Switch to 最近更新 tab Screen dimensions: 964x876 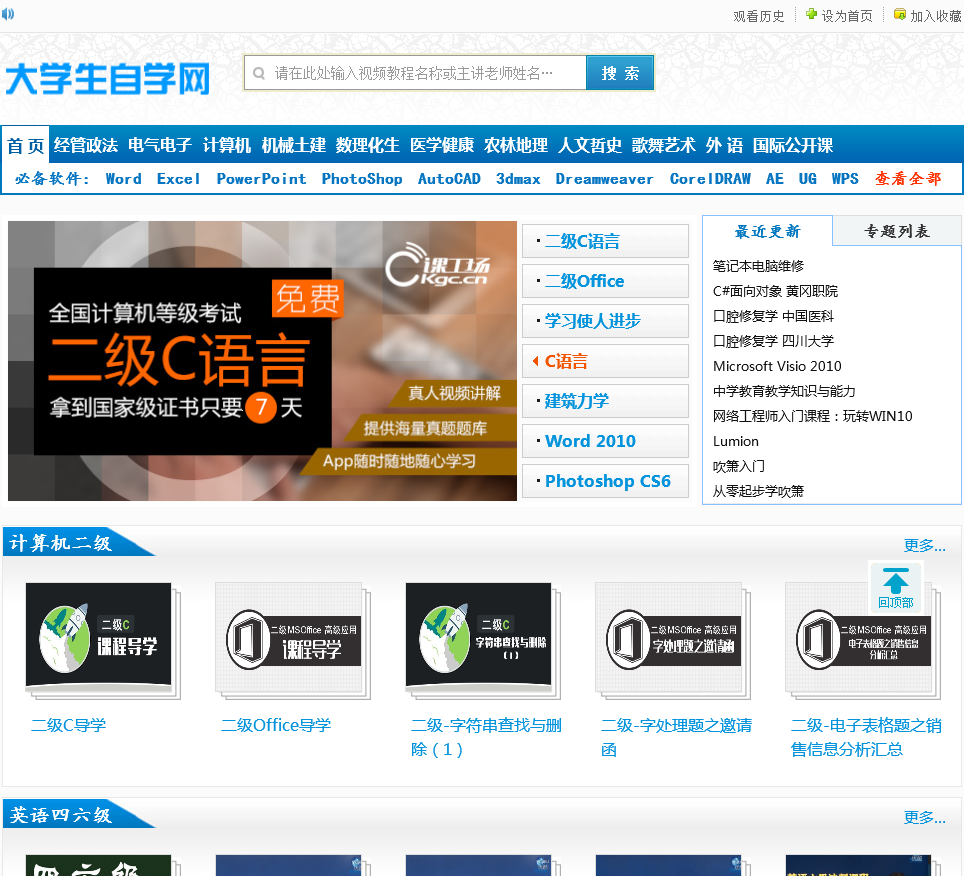pos(767,231)
